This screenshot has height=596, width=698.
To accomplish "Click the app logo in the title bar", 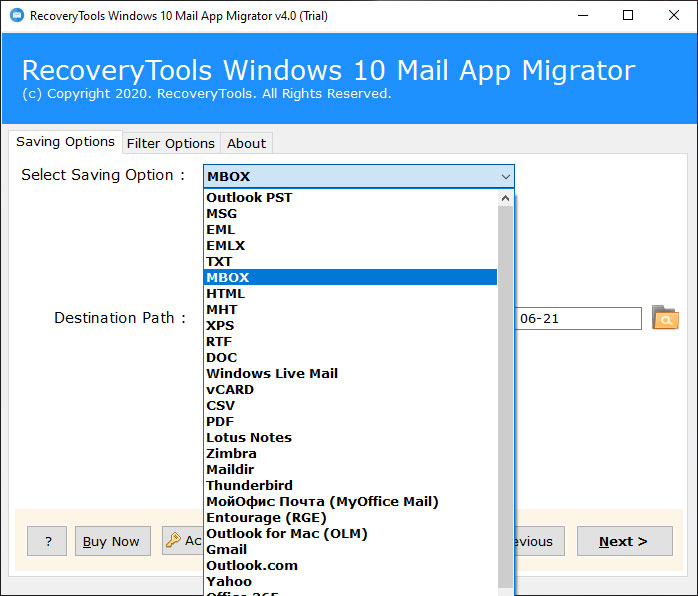I will pos(16,16).
